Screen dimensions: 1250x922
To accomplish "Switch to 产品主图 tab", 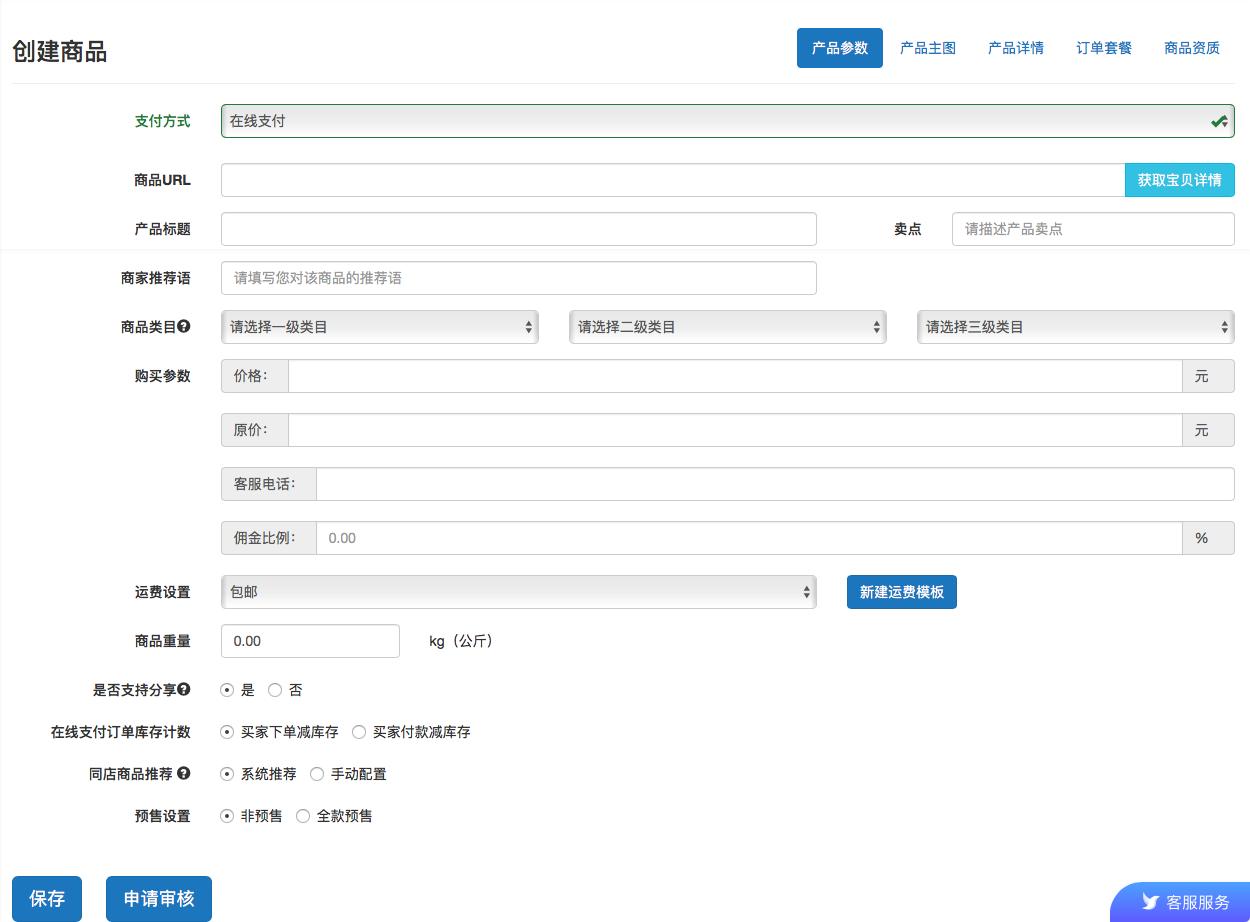I will click(928, 48).
